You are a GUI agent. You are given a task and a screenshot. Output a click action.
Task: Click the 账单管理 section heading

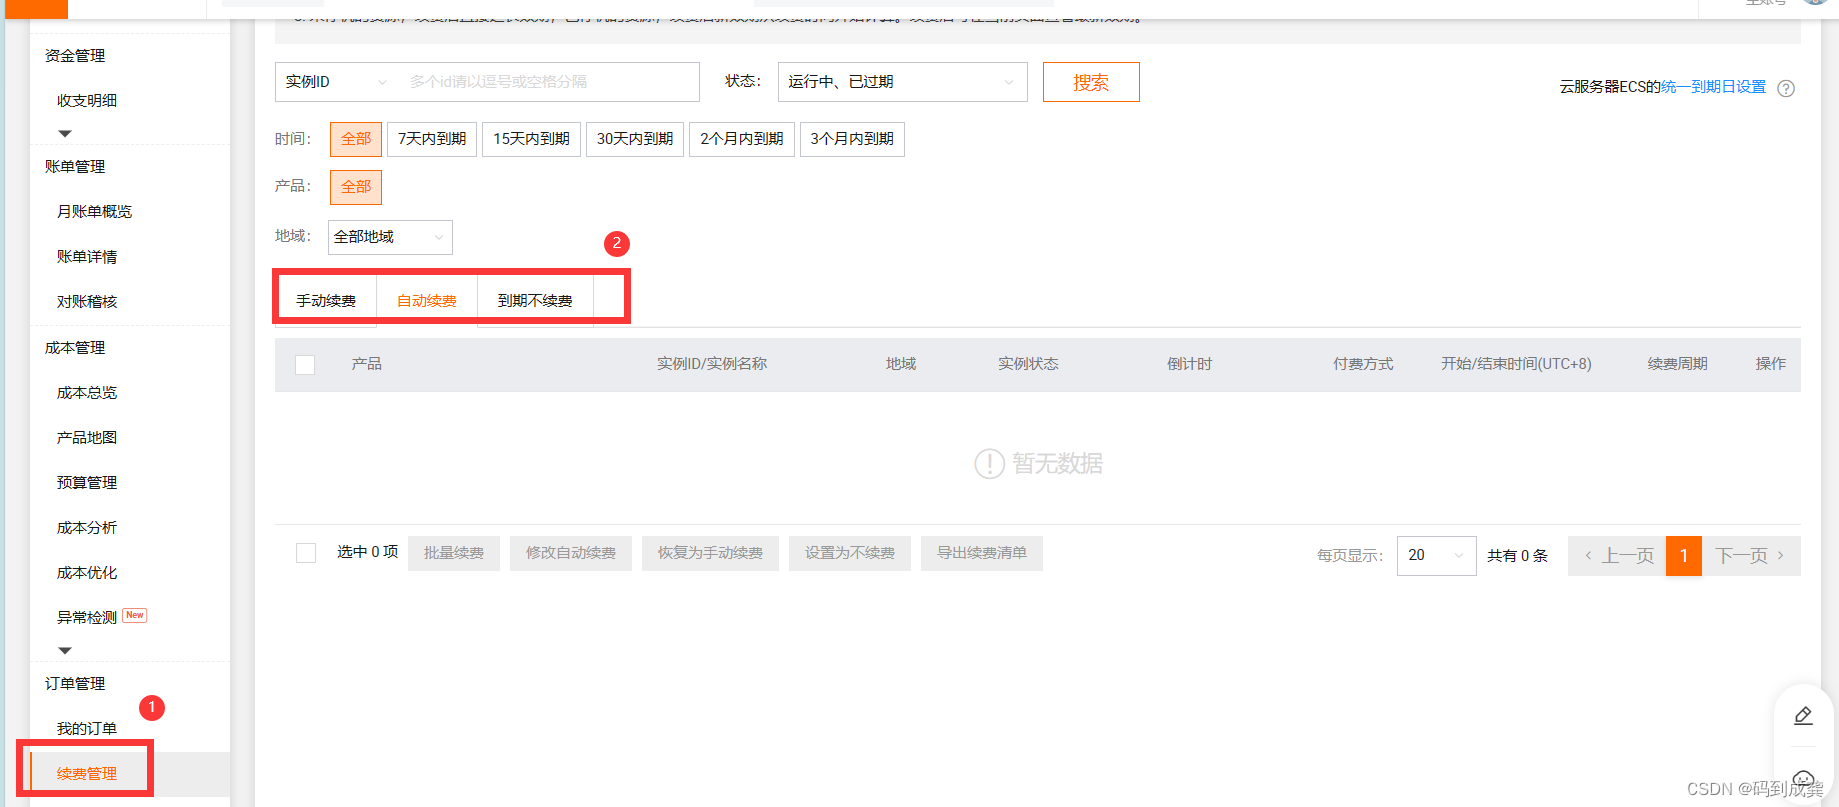(x=75, y=167)
